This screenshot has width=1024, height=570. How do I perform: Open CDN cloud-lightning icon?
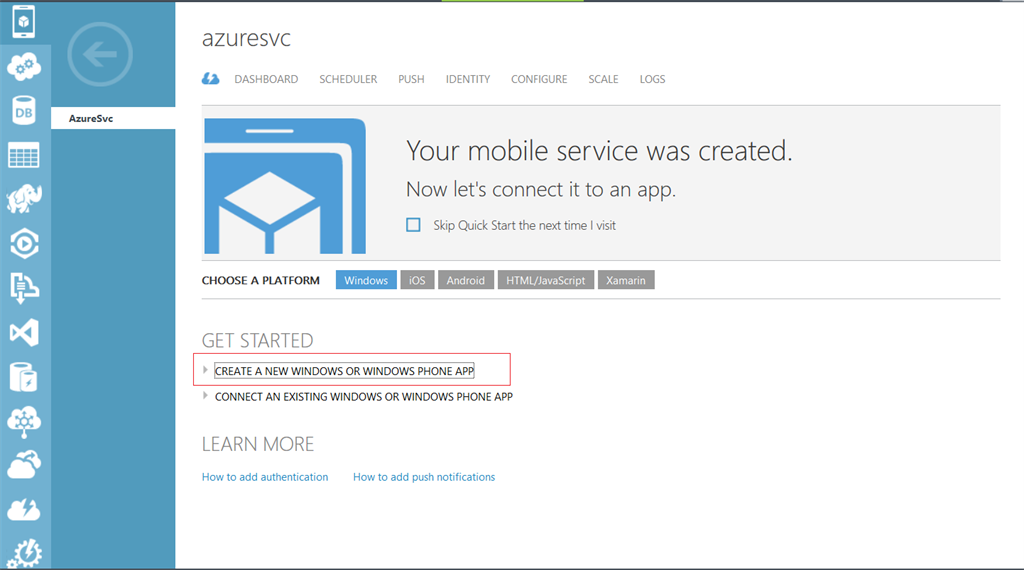coord(24,509)
